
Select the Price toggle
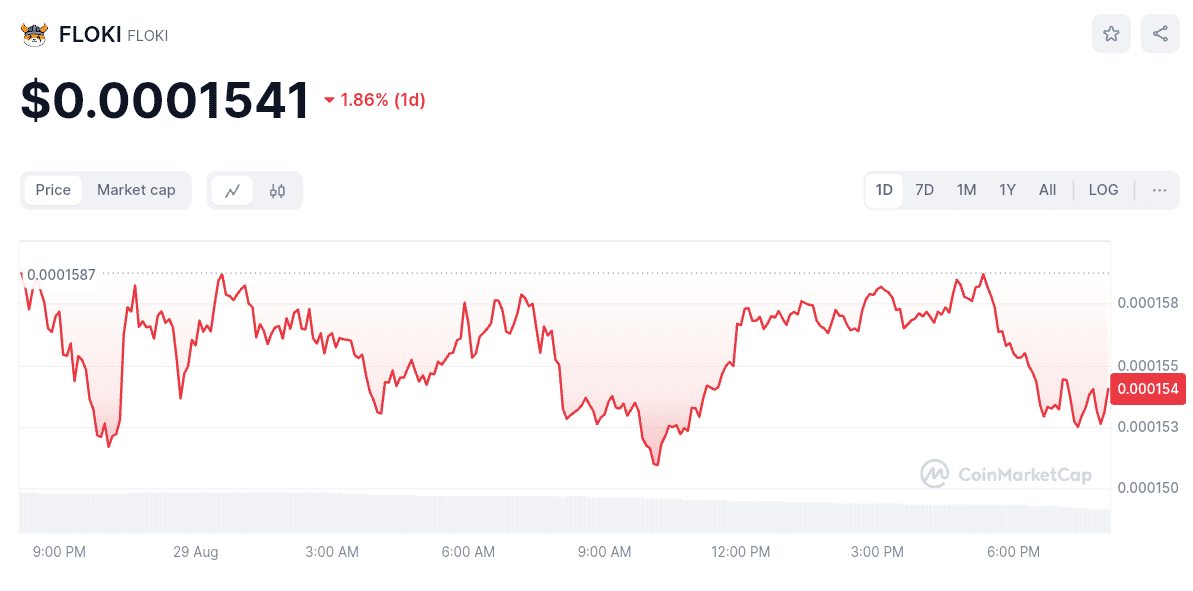point(53,190)
